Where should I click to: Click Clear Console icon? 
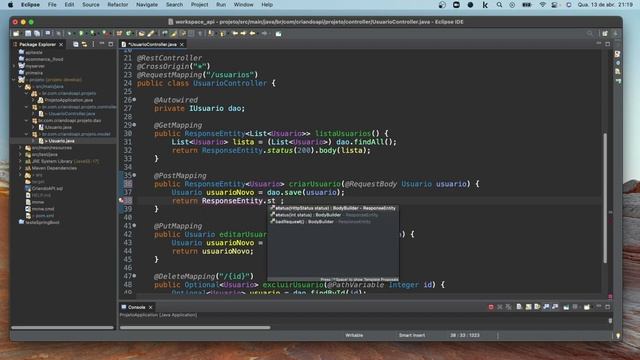pos(519,307)
